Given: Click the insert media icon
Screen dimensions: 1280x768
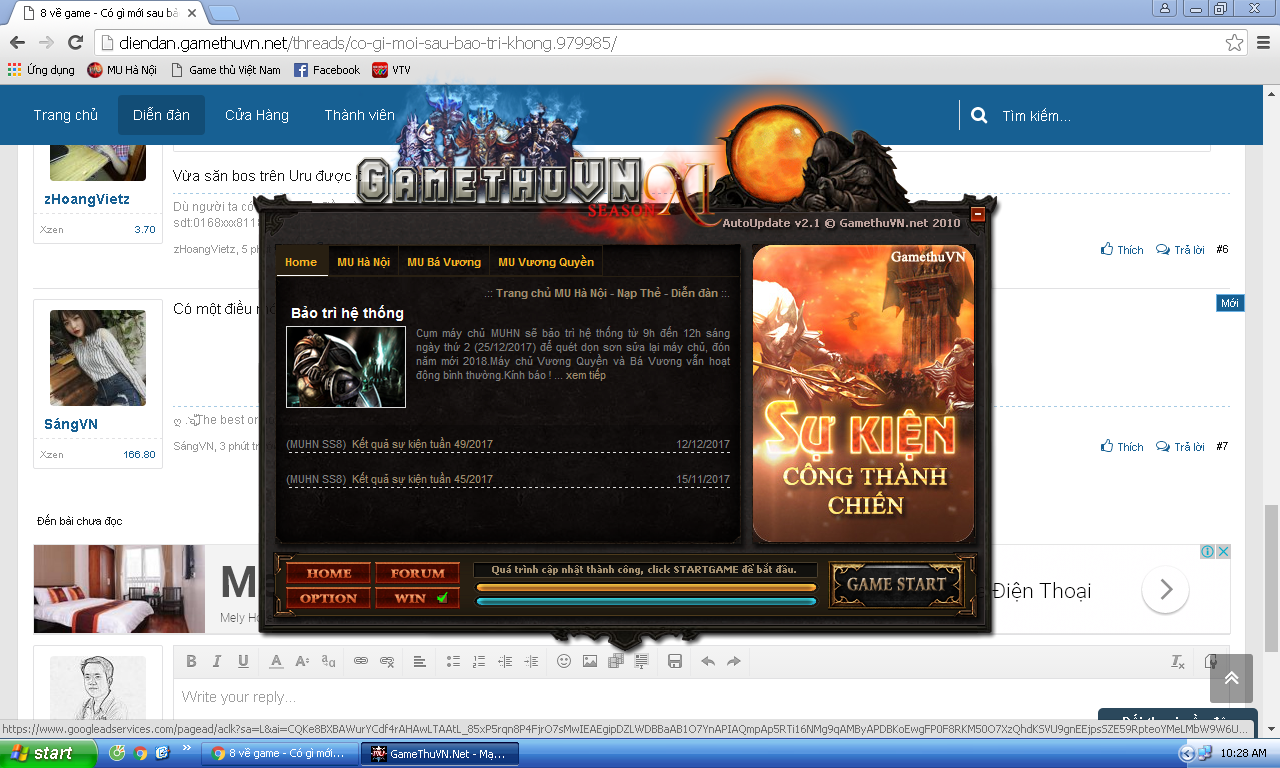Looking at the screenshot, I should 616,661.
